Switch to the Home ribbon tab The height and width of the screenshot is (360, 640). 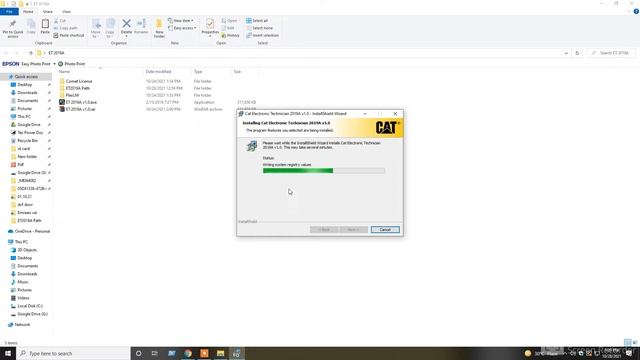point(28,12)
